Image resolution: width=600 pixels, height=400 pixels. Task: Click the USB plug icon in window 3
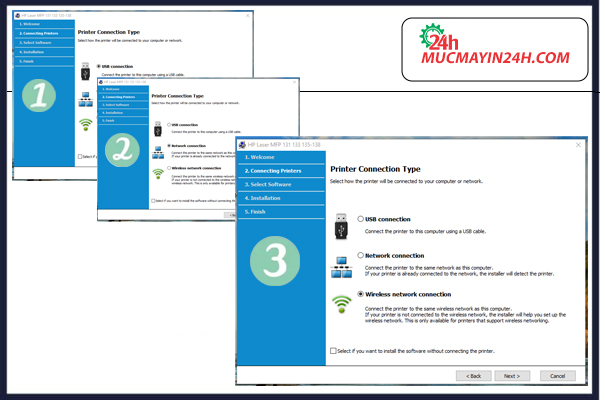341,226
